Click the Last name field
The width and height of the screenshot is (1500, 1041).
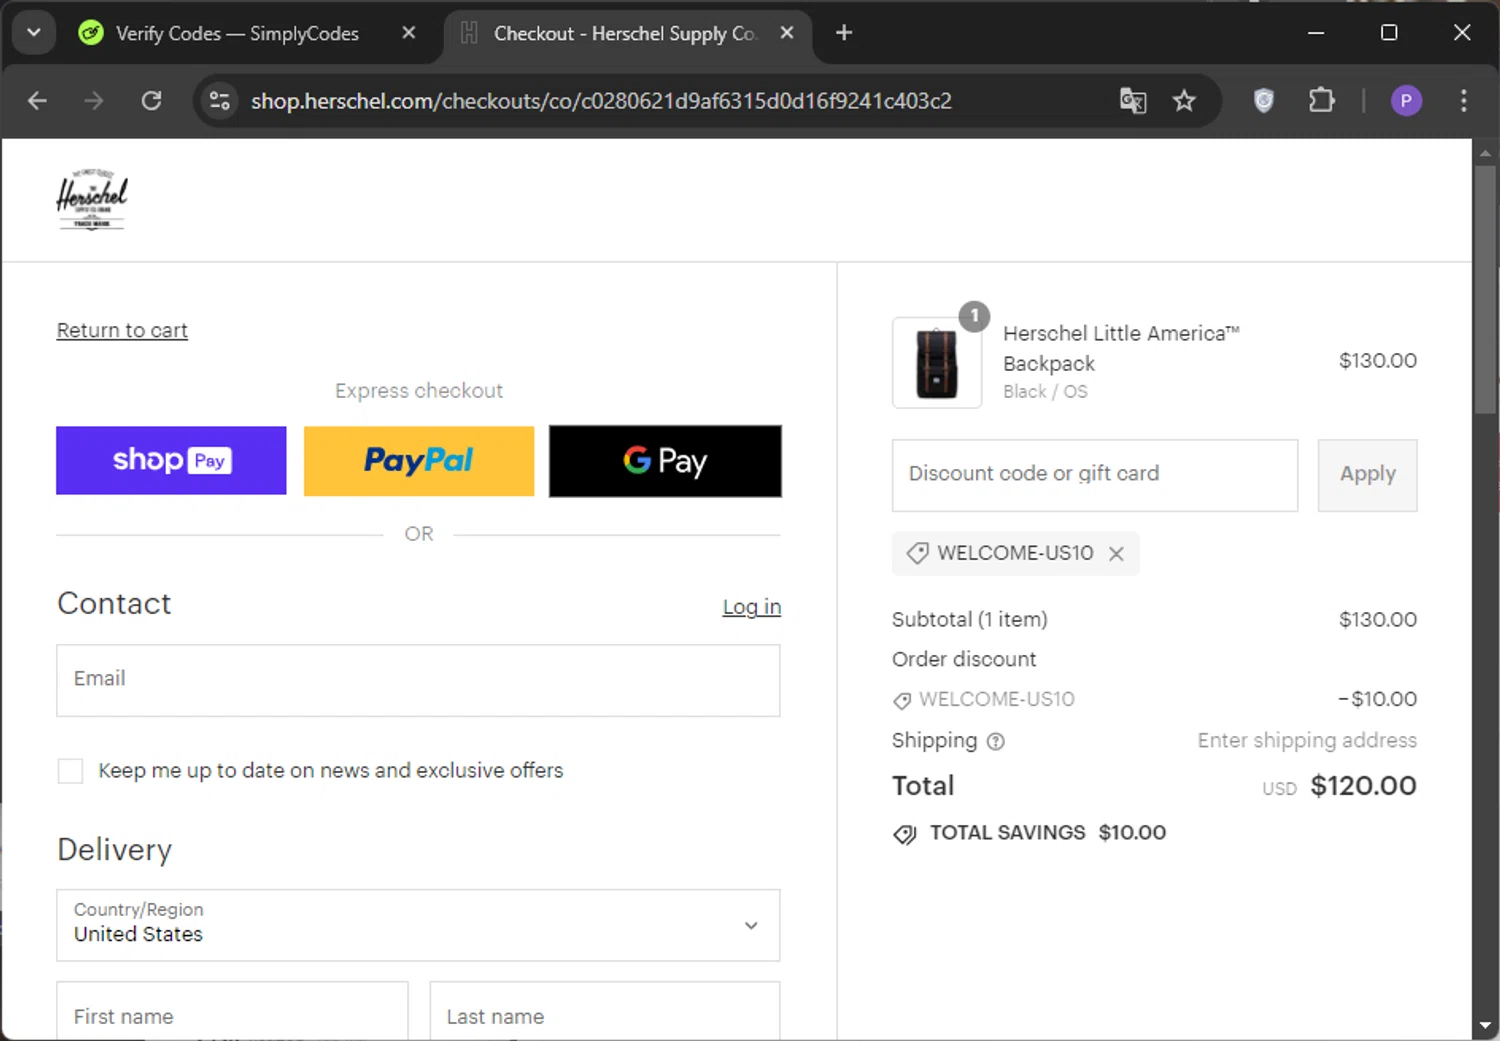[x=605, y=1012]
